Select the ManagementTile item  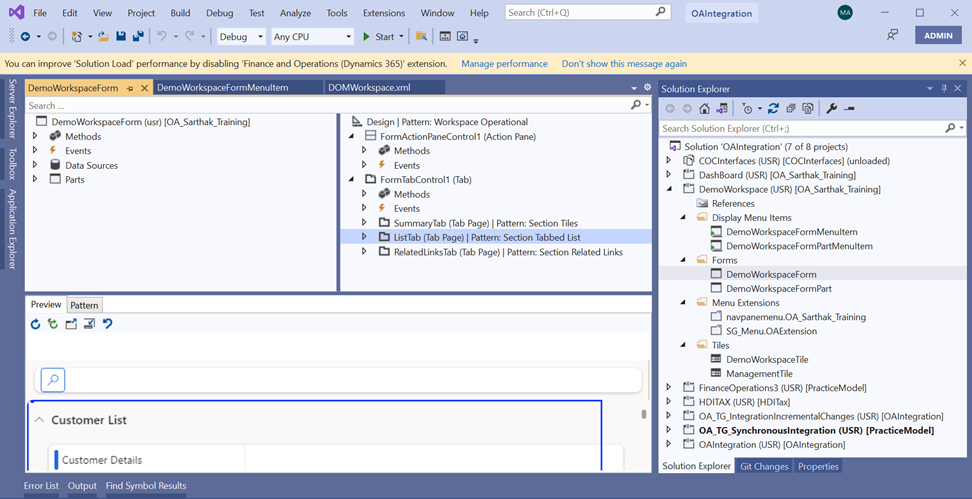click(x=759, y=374)
